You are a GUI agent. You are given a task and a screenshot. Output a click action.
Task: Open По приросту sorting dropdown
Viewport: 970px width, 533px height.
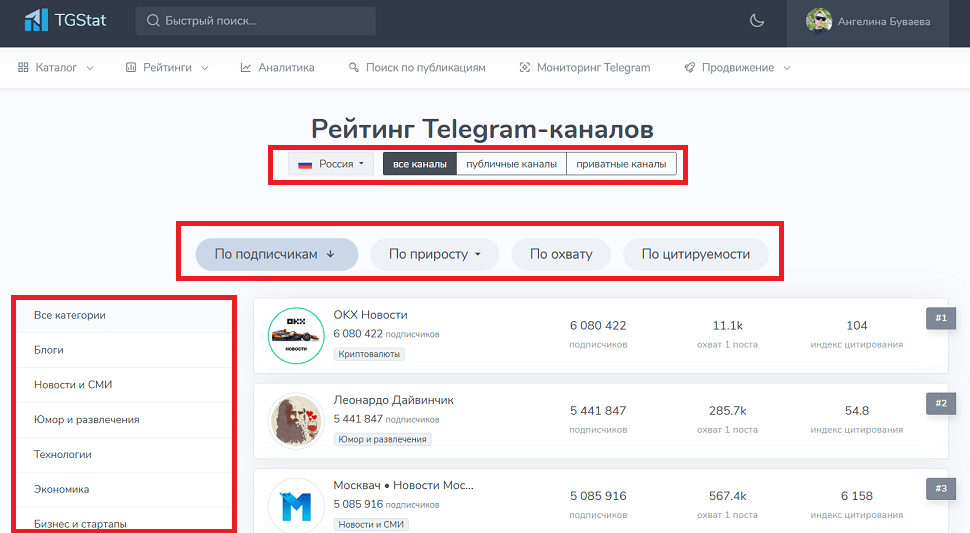click(434, 254)
